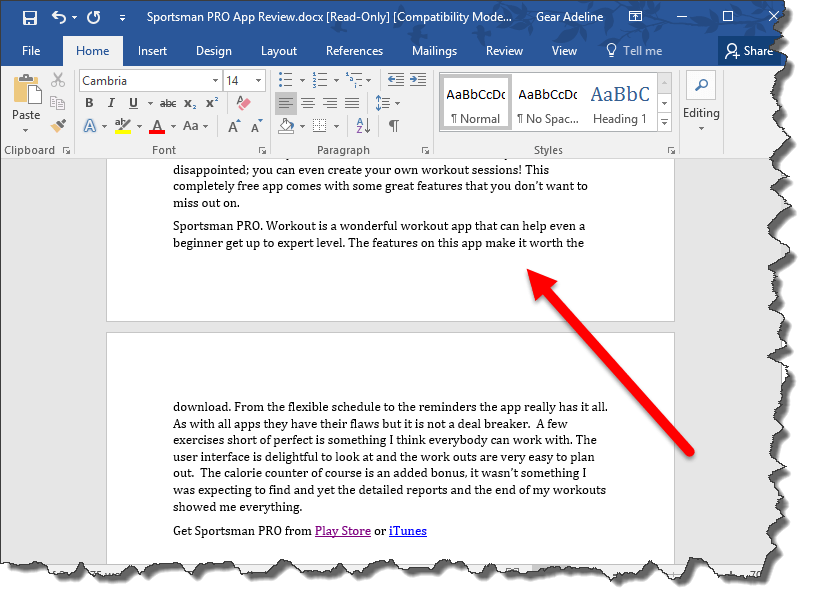Open the Clipboard pane launcher
The height and width of the screenshot is (602, 813).
click(66, 150)
